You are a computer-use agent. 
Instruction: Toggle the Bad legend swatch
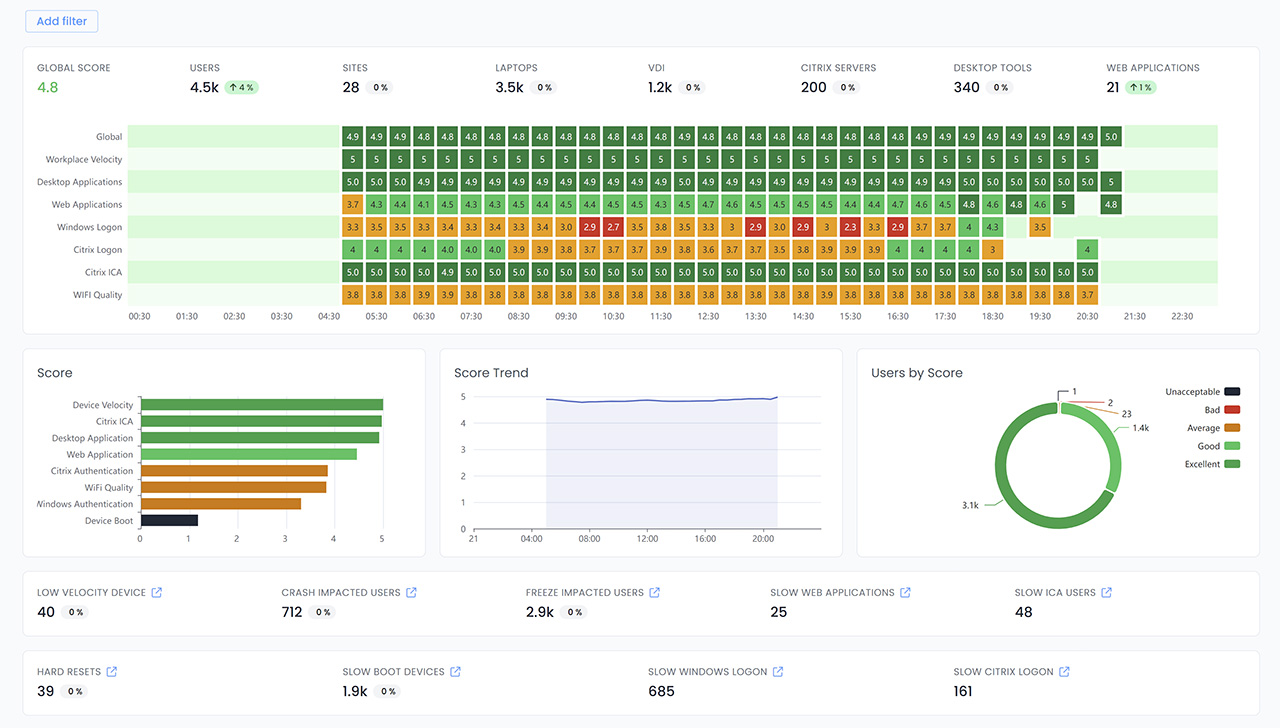(x=1232, y=410)
